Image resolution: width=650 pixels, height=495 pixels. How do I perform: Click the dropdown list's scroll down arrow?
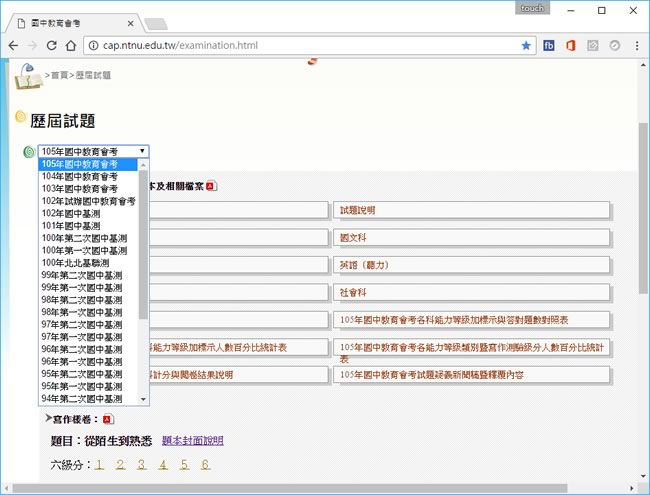tap(143, 399)
